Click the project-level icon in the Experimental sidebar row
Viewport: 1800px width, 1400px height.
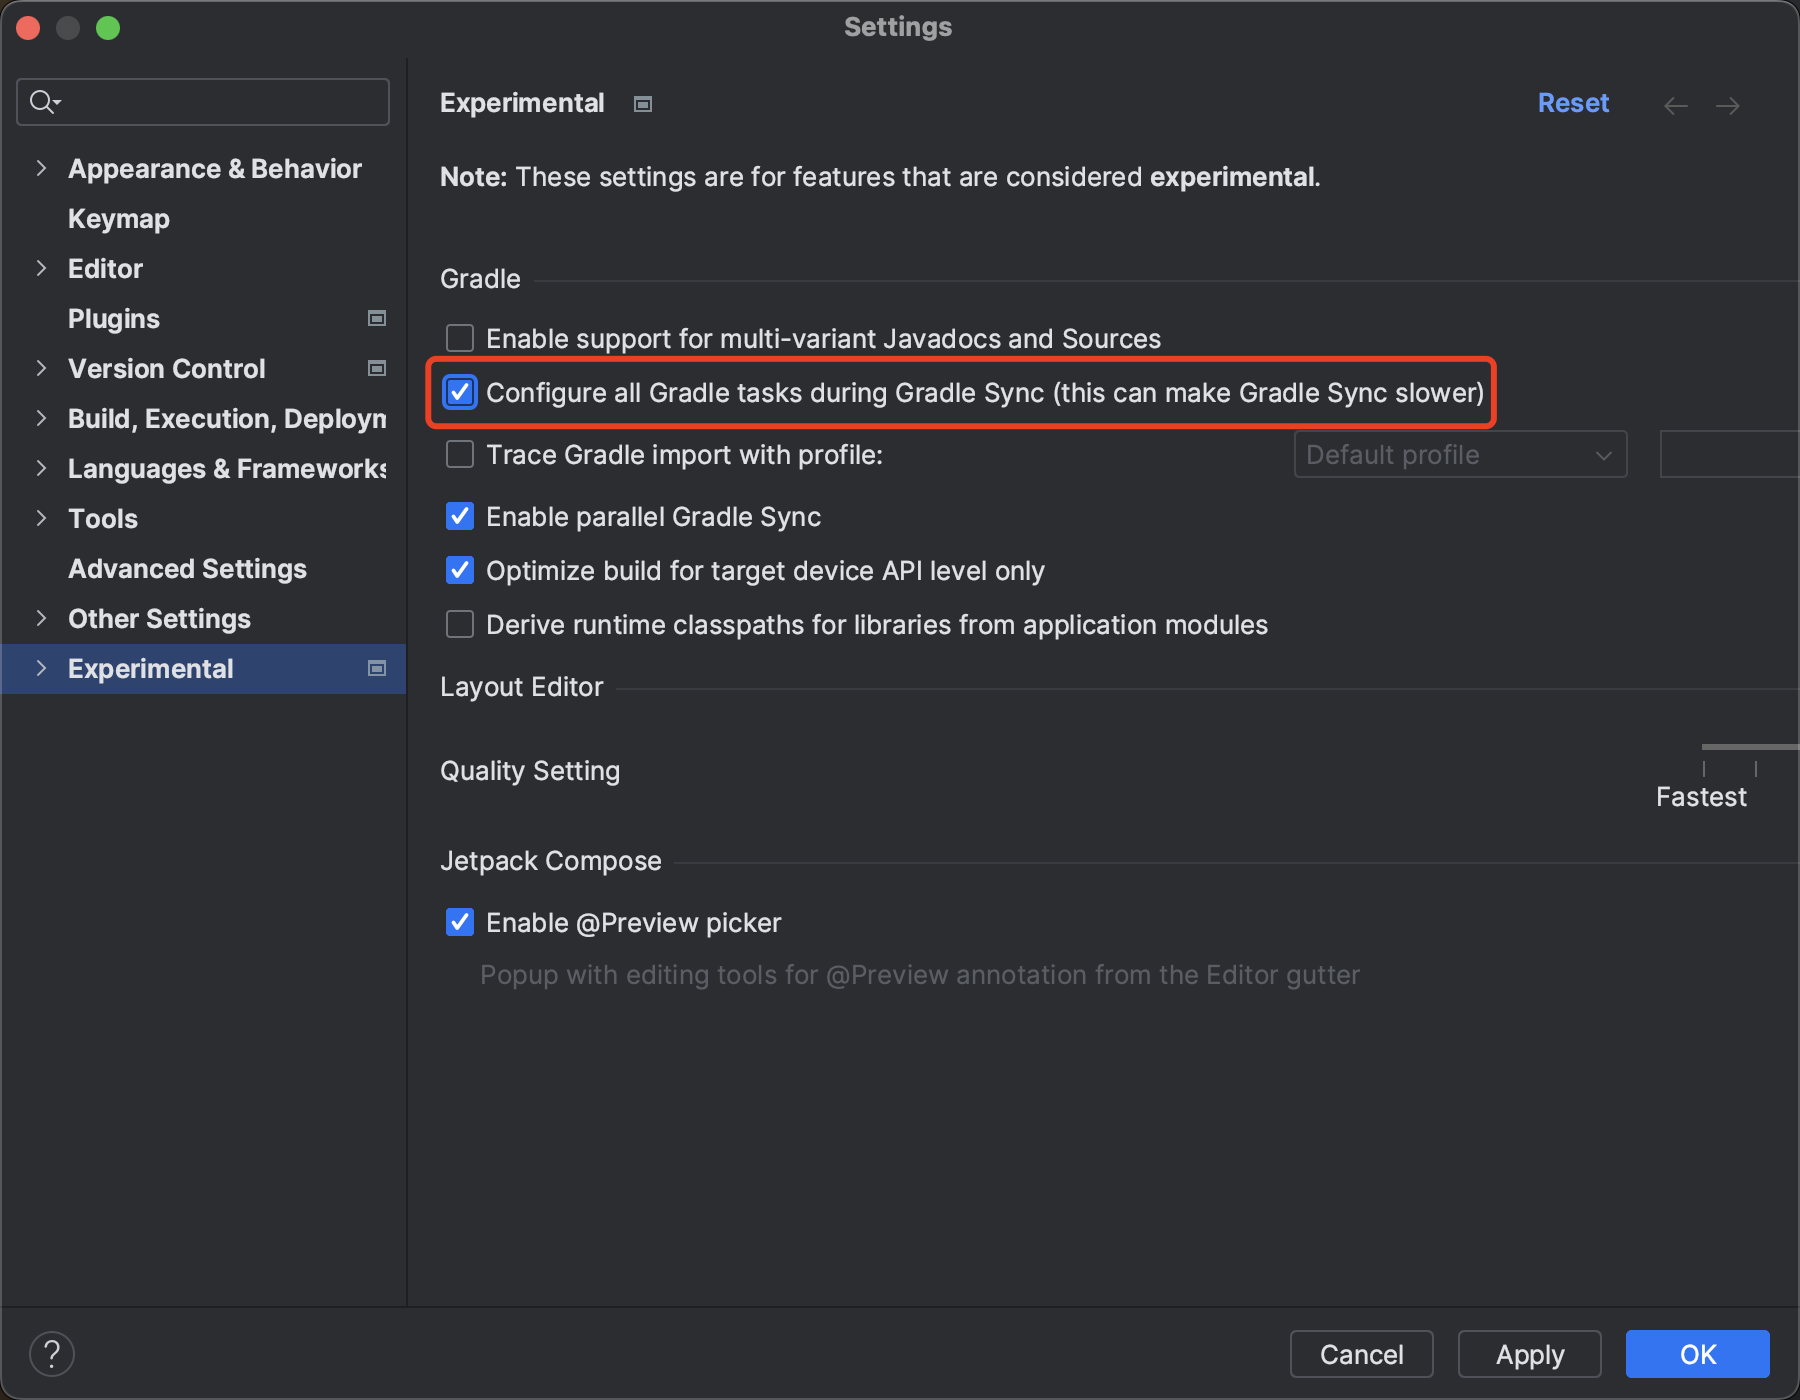pyautogui.click(x=377, y=669)
